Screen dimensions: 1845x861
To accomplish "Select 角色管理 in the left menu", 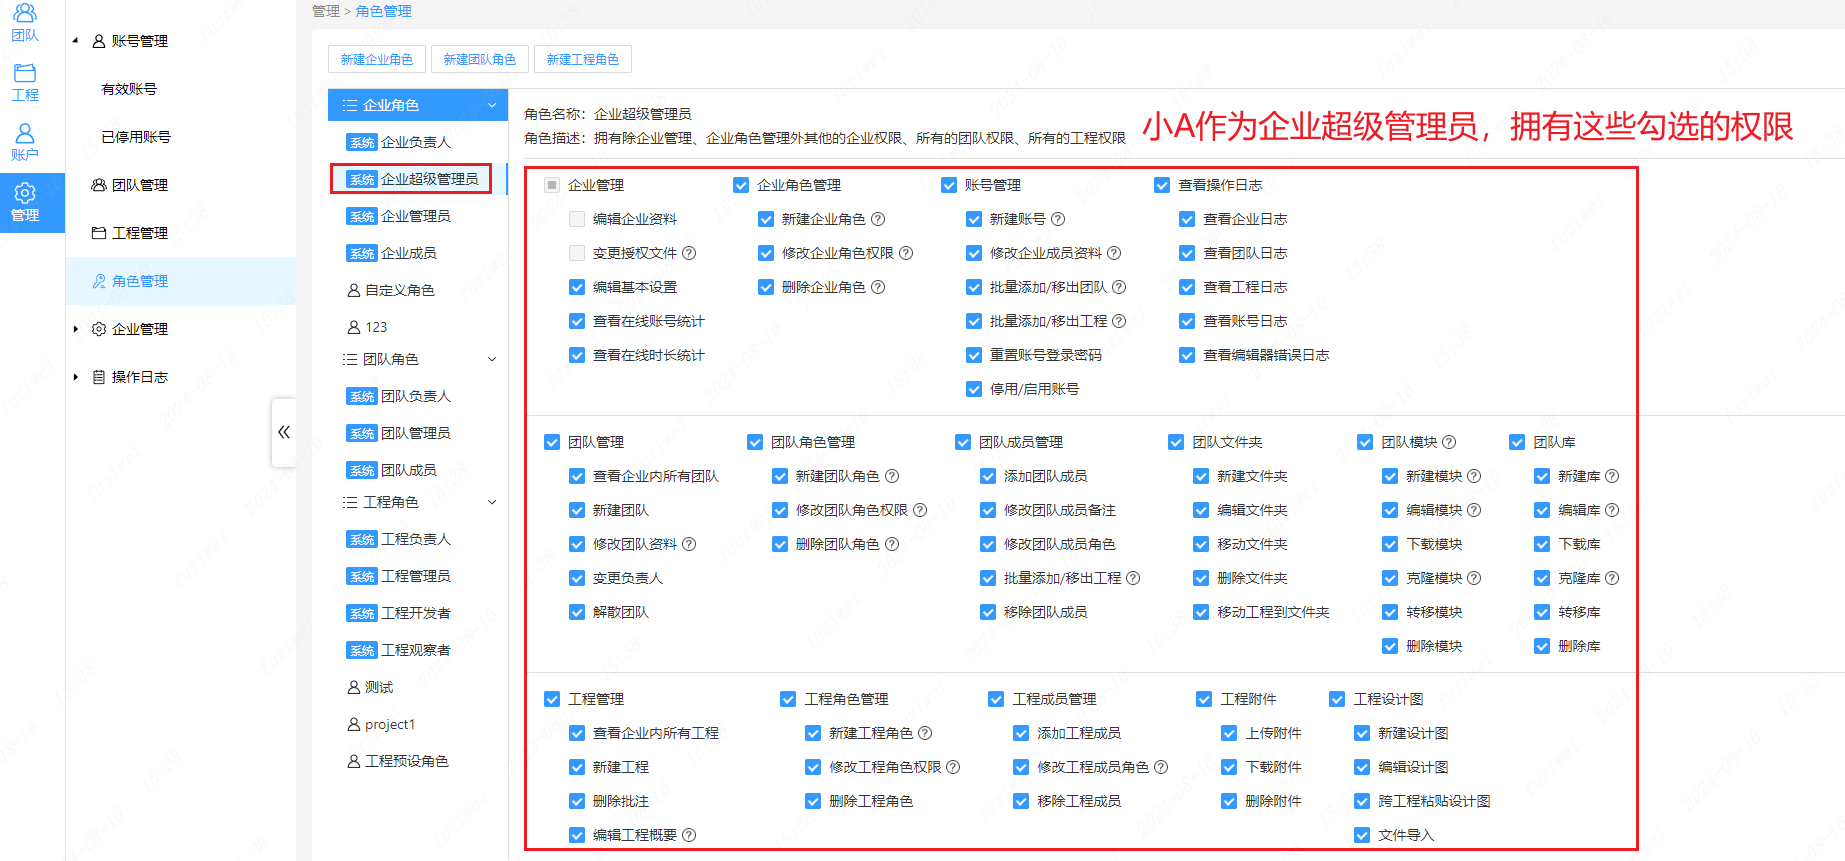I will (181, 281).
